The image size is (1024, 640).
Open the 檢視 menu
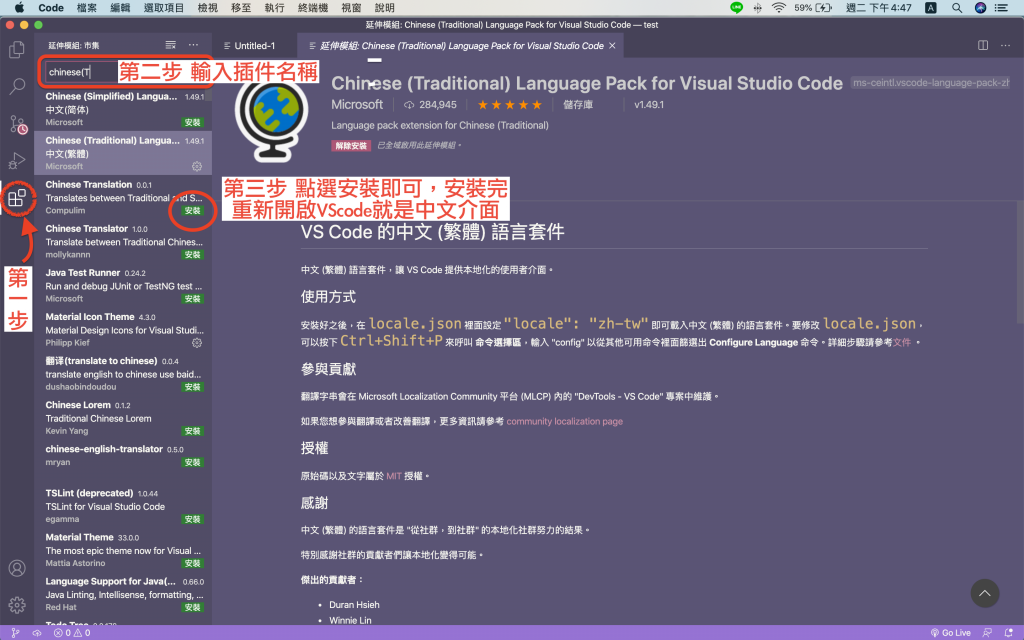[208, 8]
